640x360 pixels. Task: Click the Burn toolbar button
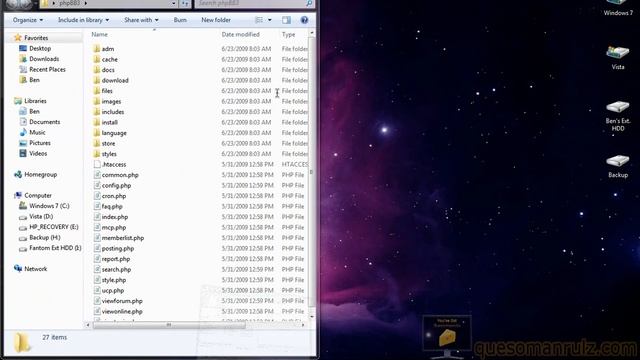[180, 20]
